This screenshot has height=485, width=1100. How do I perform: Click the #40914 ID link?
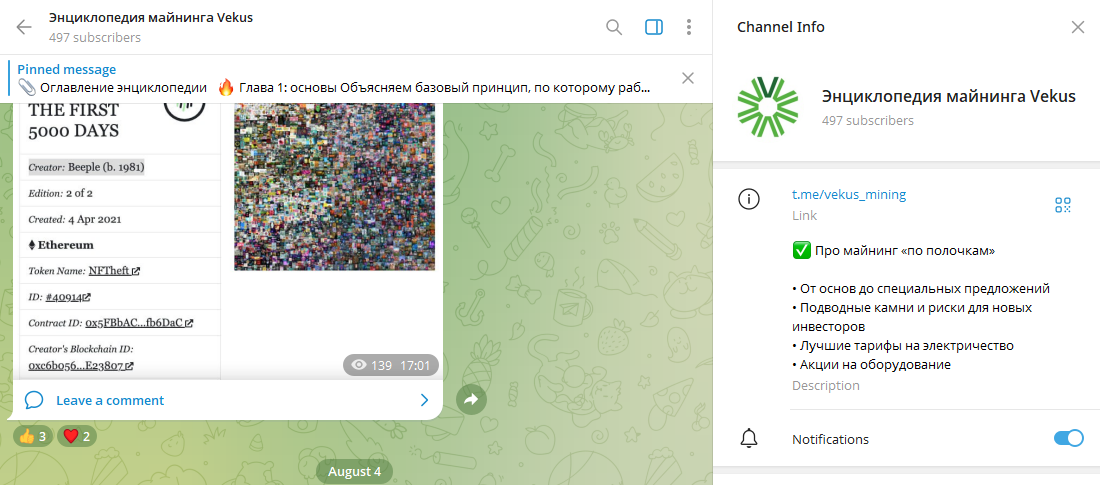point(68,297)
